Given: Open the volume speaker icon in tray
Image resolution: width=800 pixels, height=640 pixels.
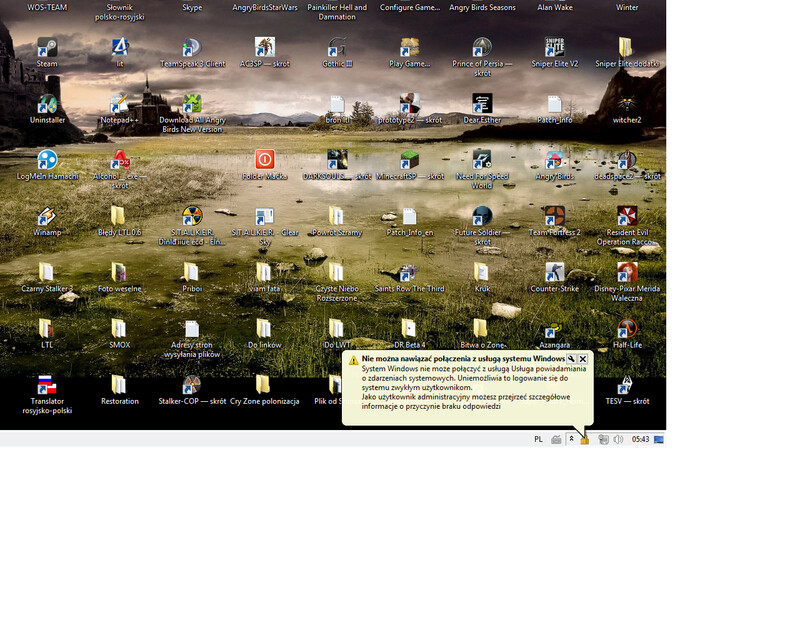Looking at the screenshot, I should pos(618,439).
